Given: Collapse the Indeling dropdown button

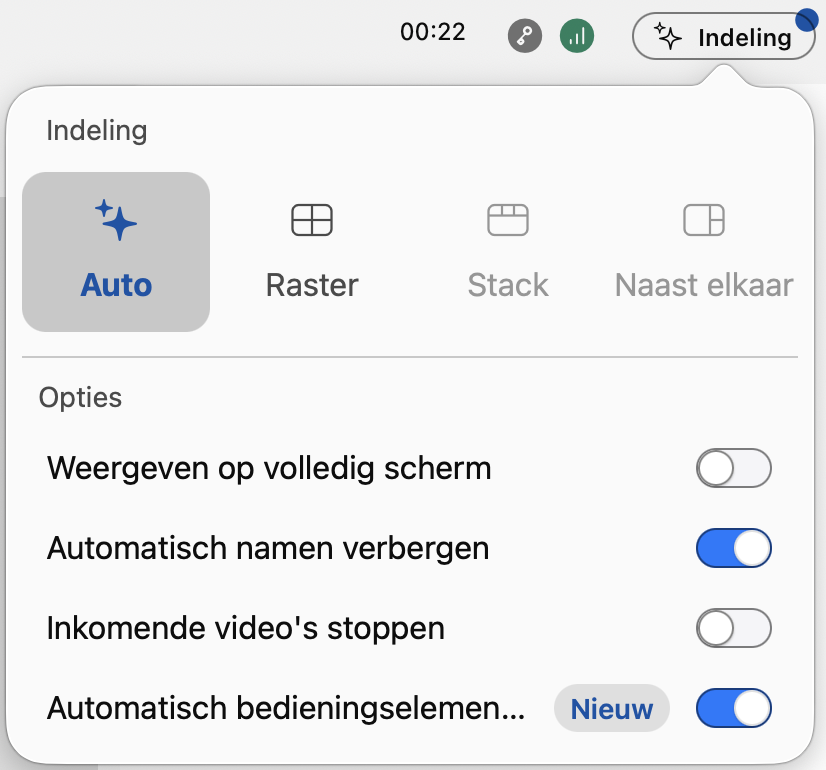Looking at the screenshot, I should tap(724, 36).
